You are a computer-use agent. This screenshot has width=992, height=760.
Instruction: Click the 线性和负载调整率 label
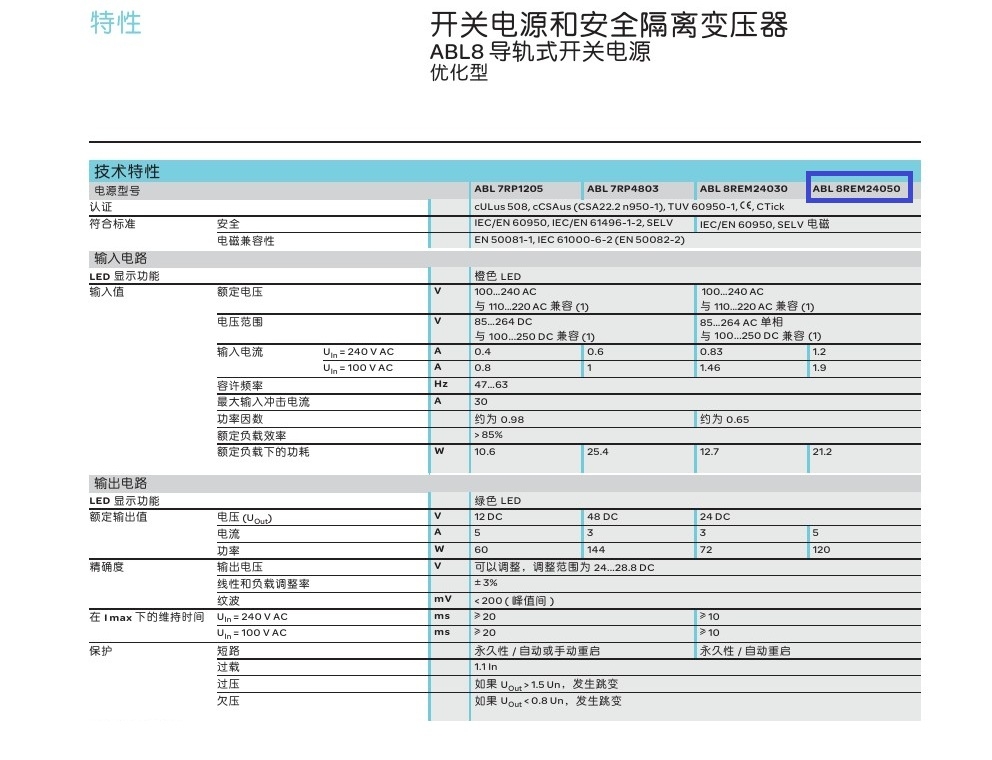[x=263, y=583]
